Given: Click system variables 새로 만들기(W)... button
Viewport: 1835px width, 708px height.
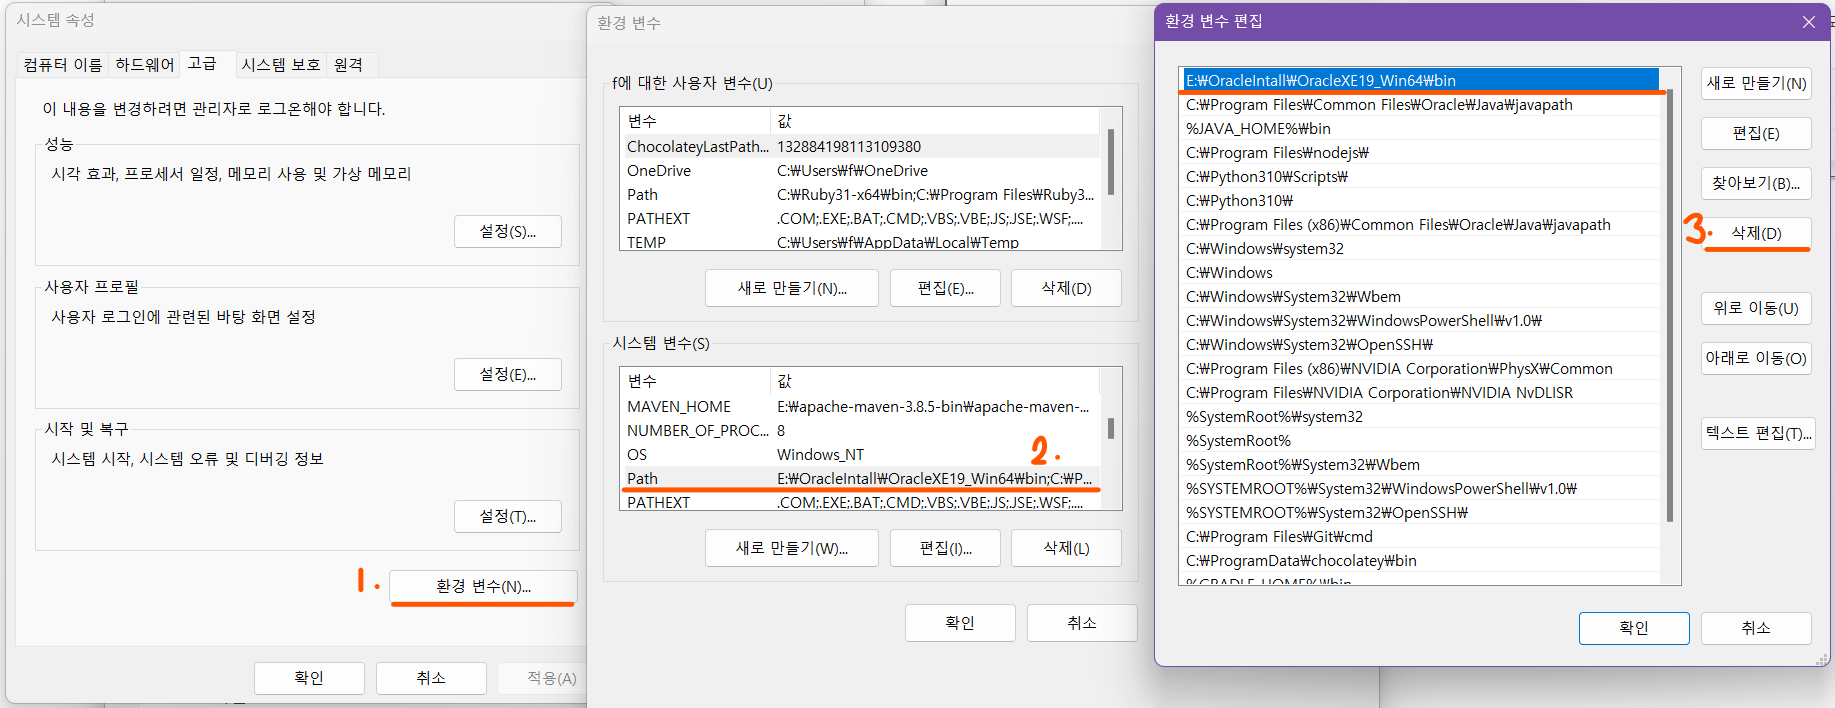Looking at the screenshot, I should (x=792, y=548).
